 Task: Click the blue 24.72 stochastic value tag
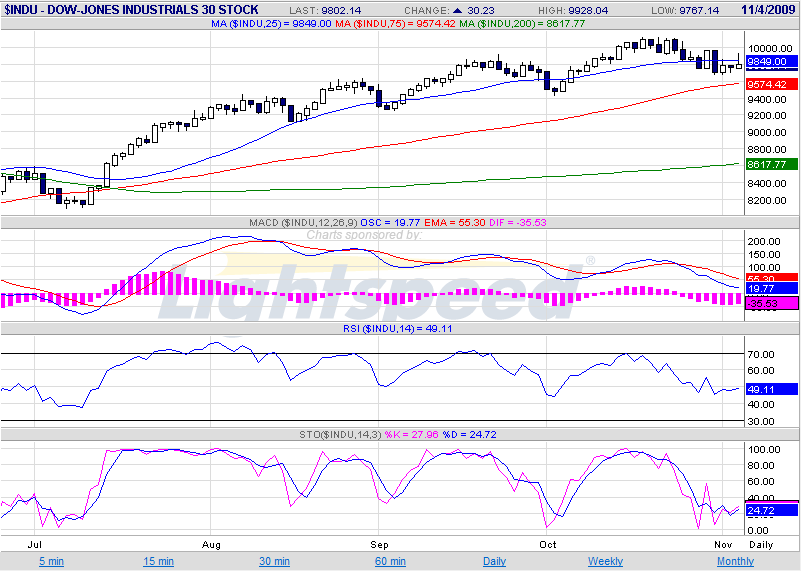[x=771, y=510]
